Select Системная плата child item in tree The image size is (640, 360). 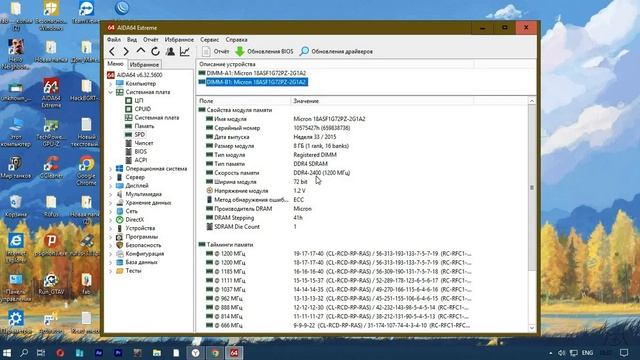point(152,118)
